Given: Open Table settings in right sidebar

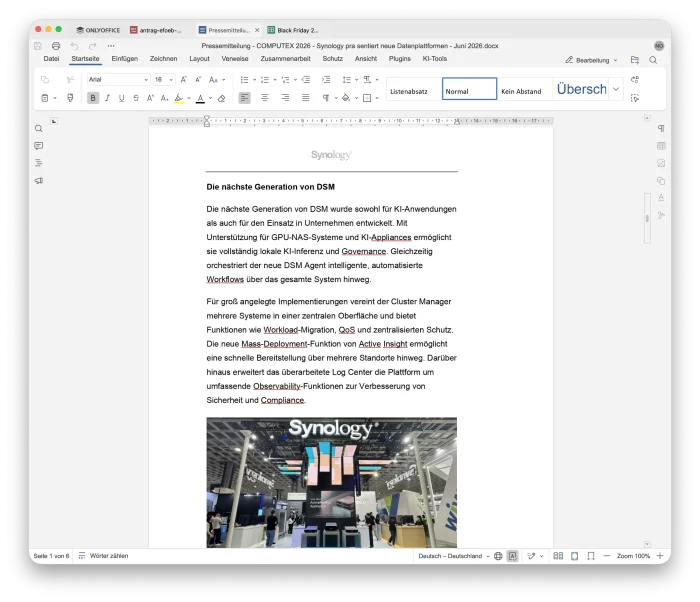Looking at the screenshot, I should 661,146.
